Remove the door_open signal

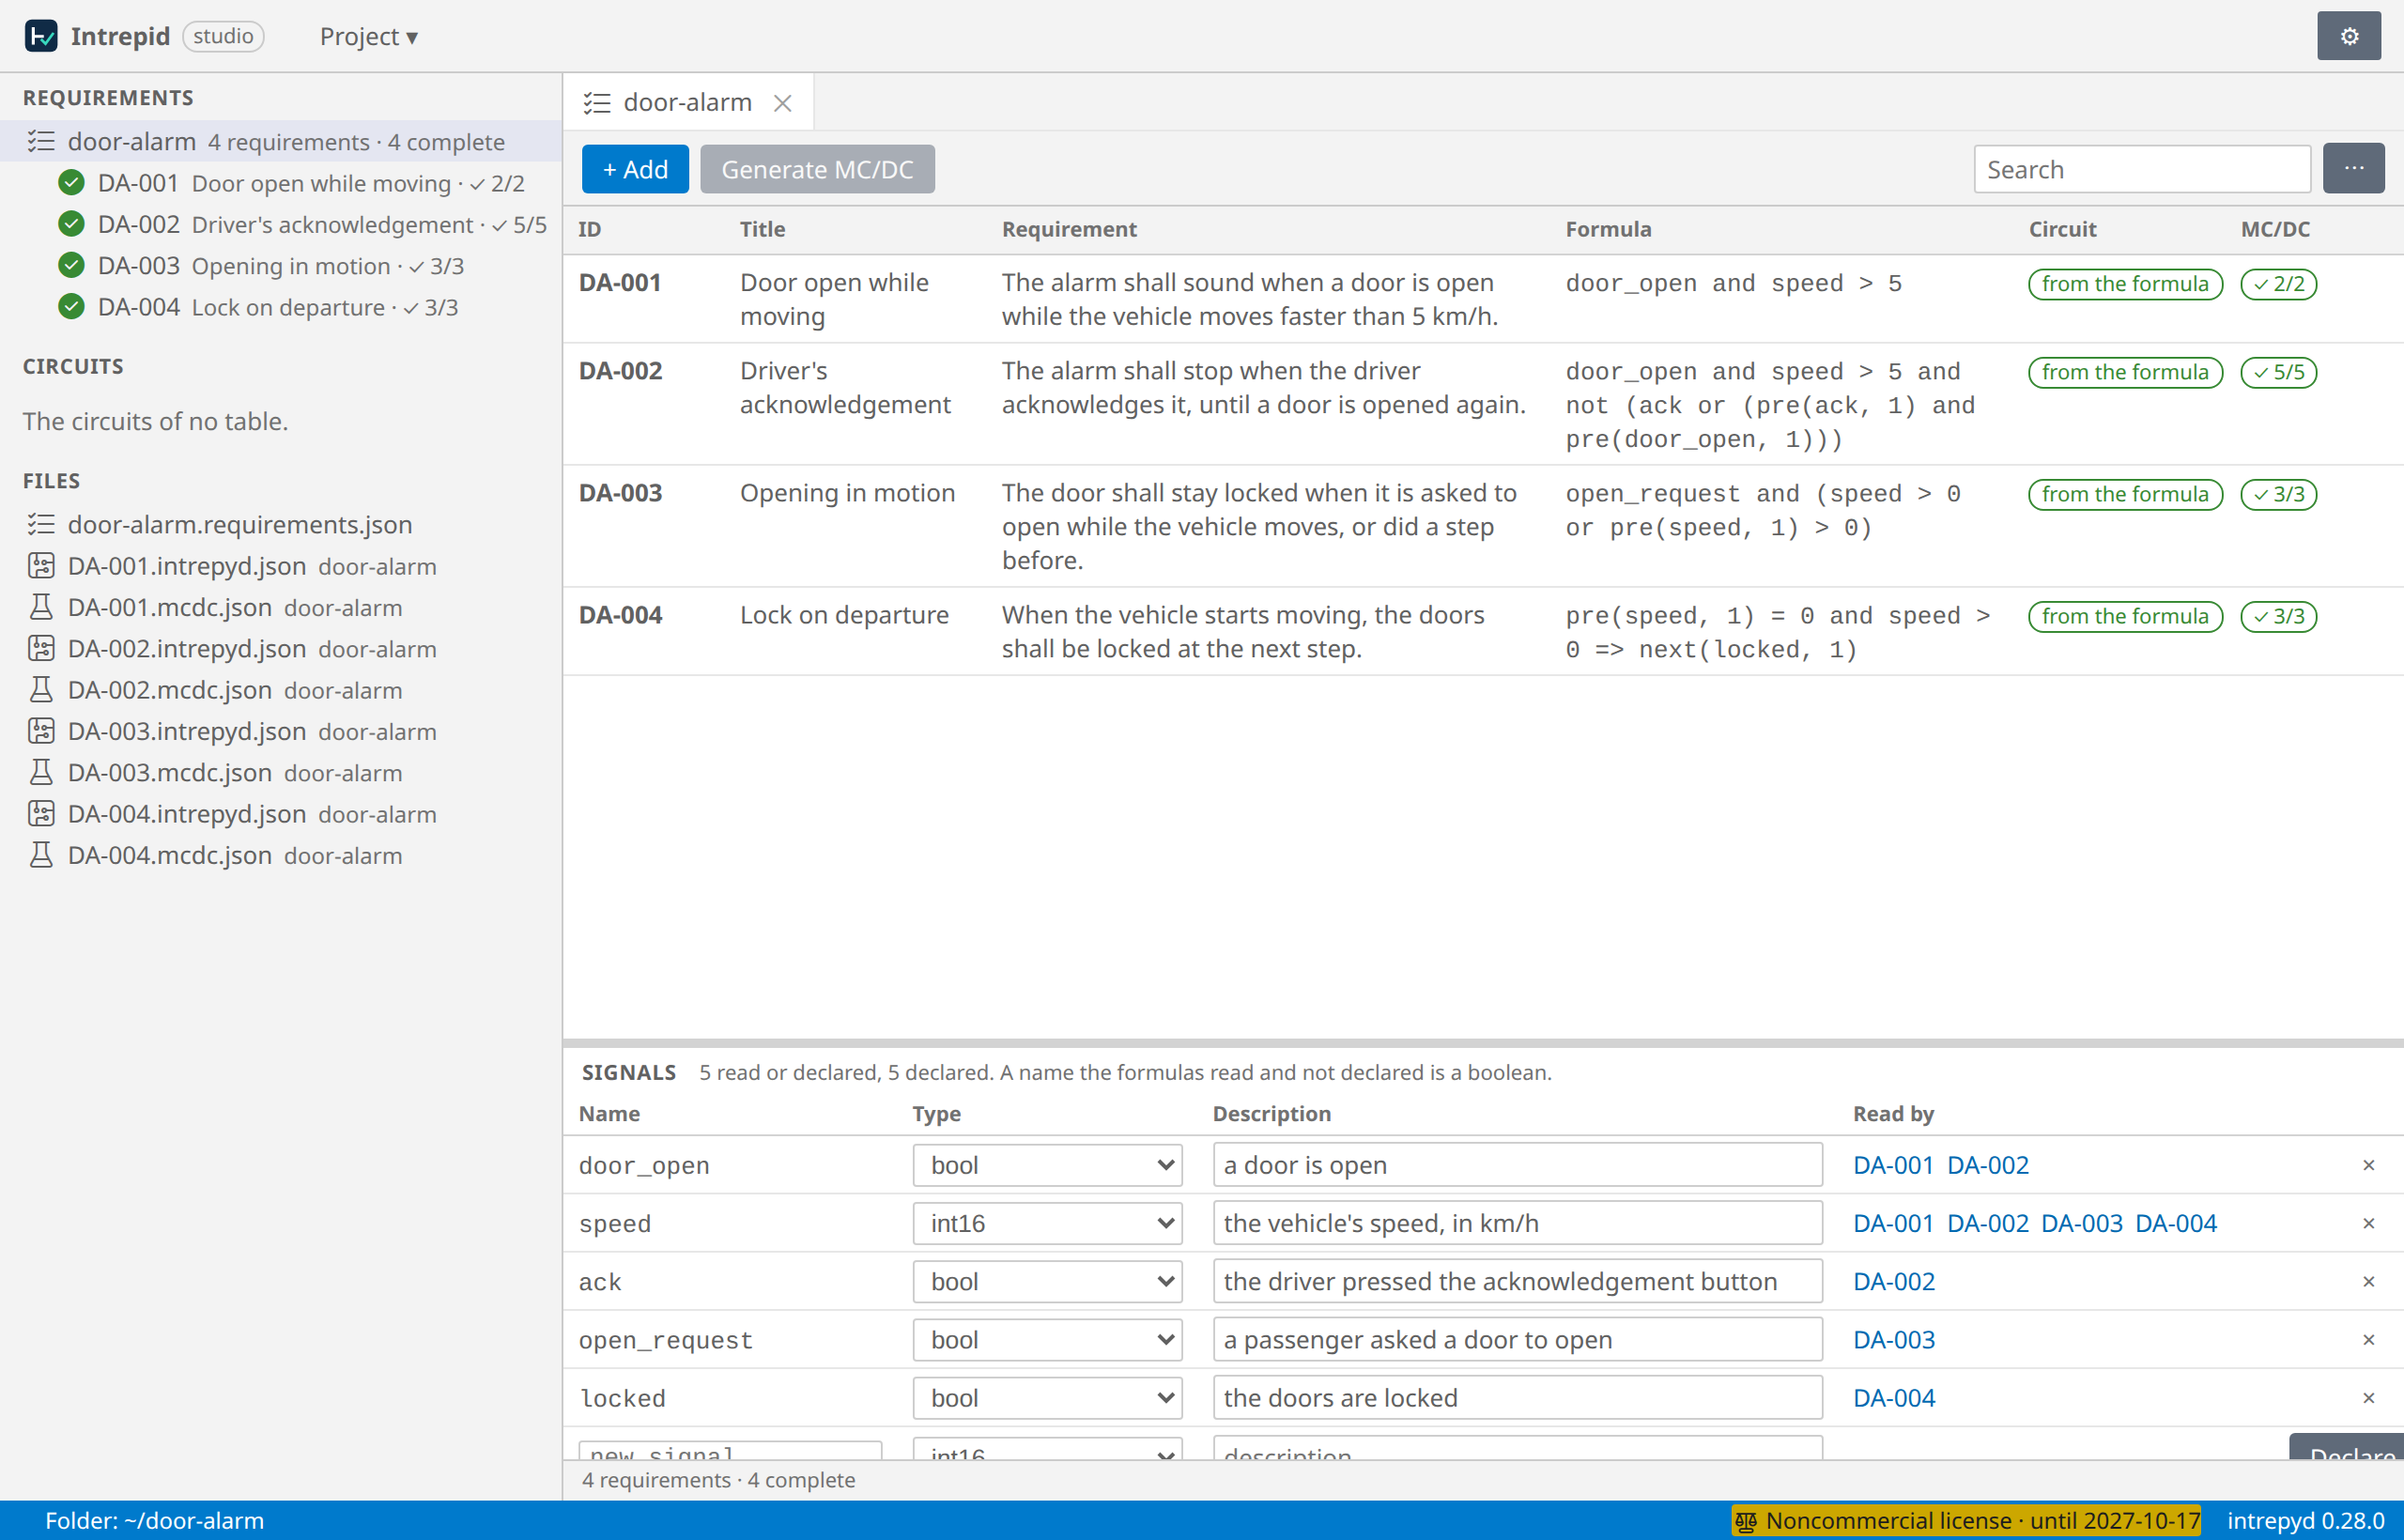tap(2368, 1165)
